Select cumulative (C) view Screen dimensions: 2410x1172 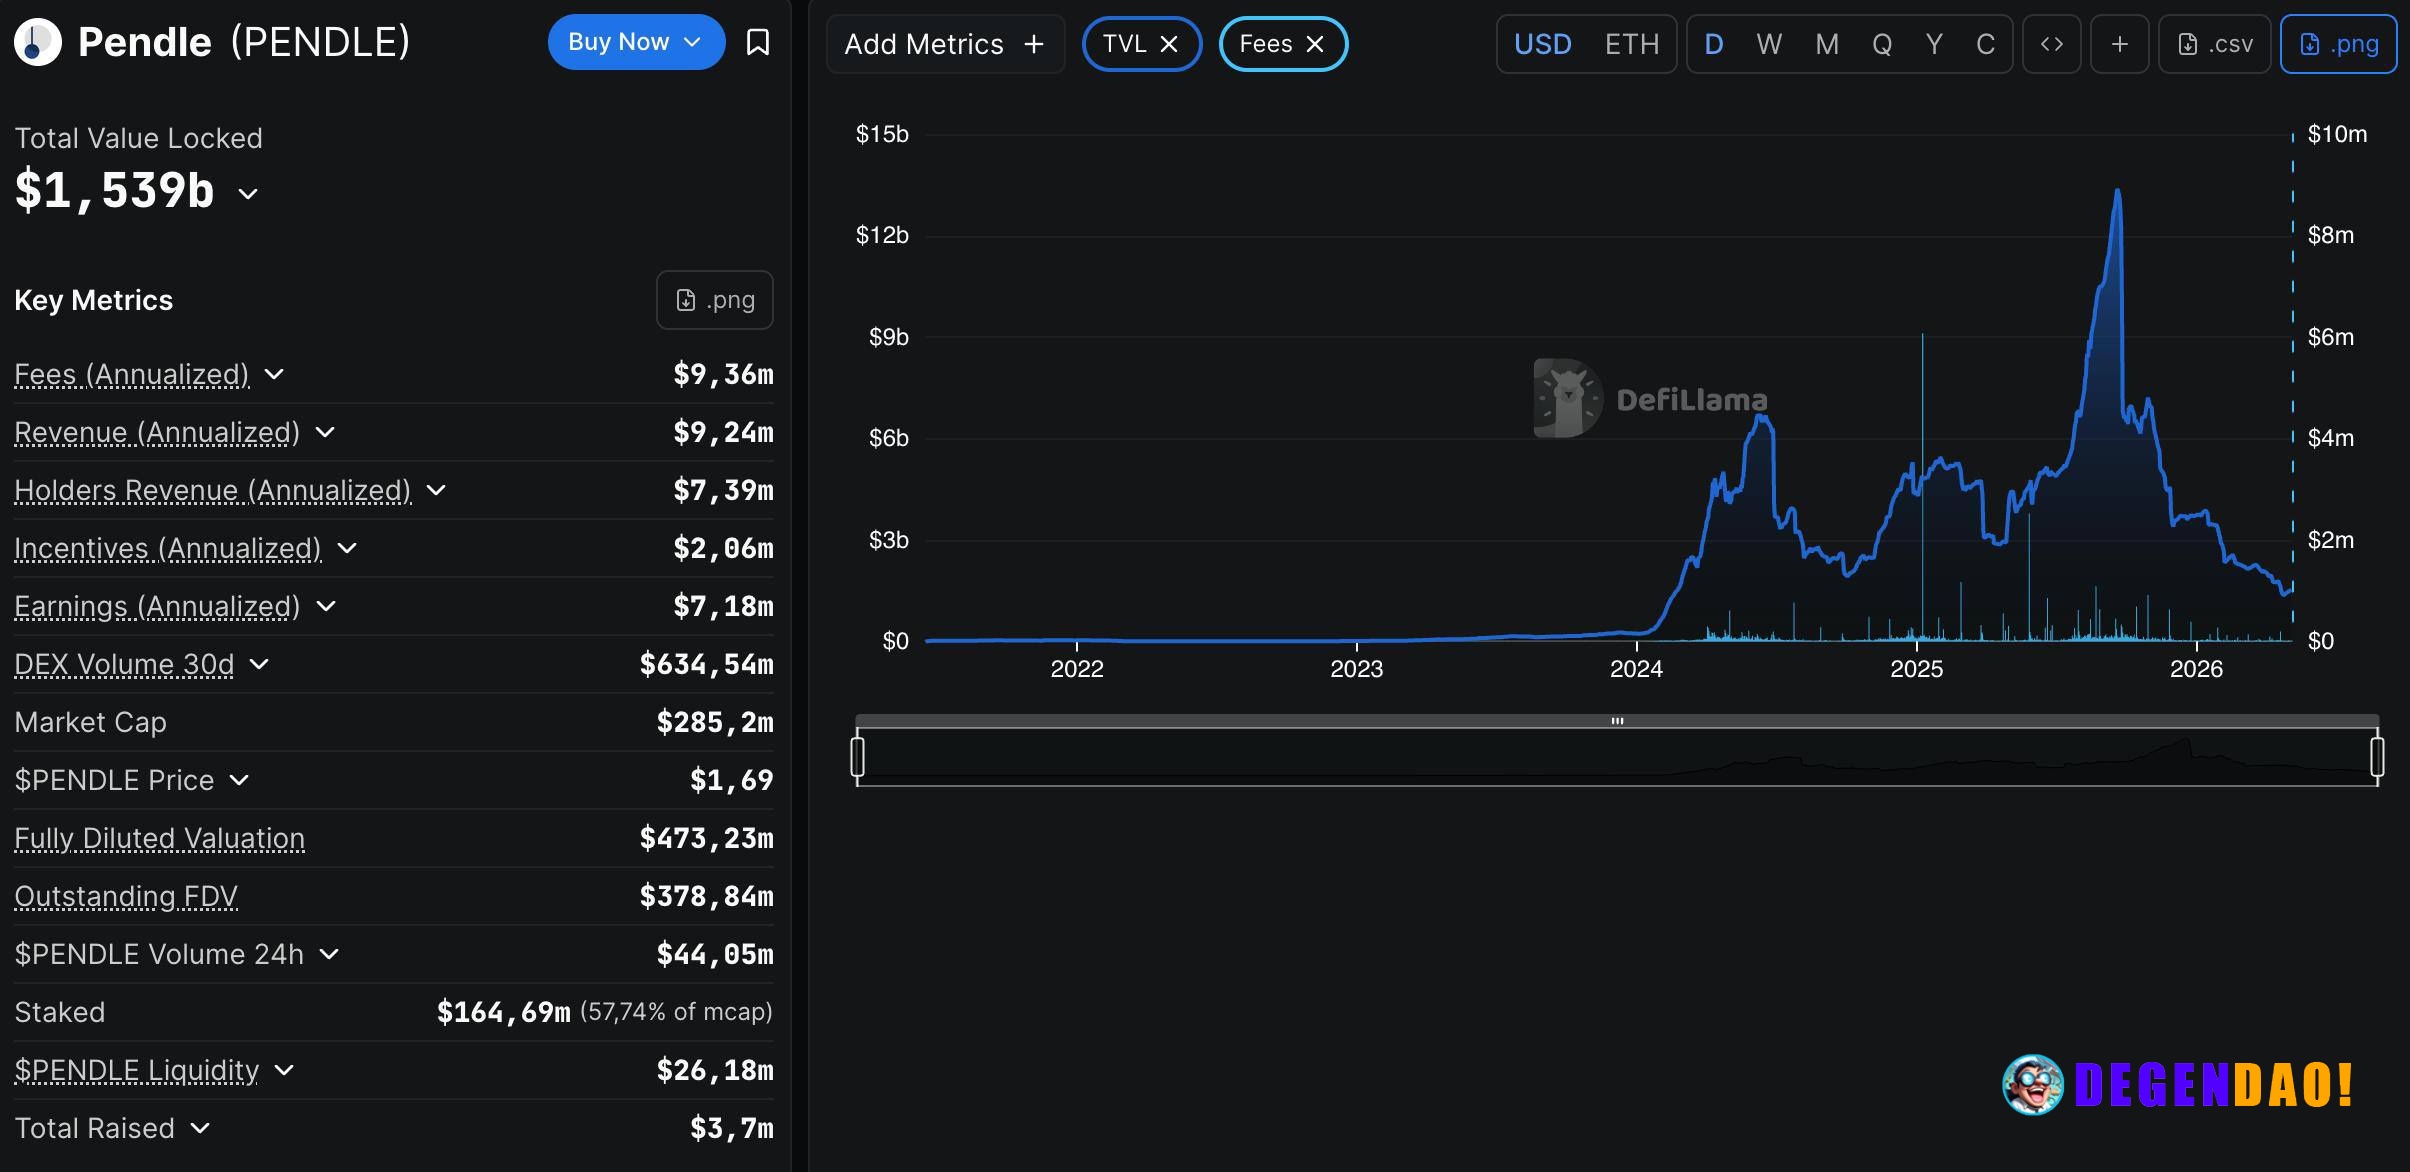(1985, 44)
